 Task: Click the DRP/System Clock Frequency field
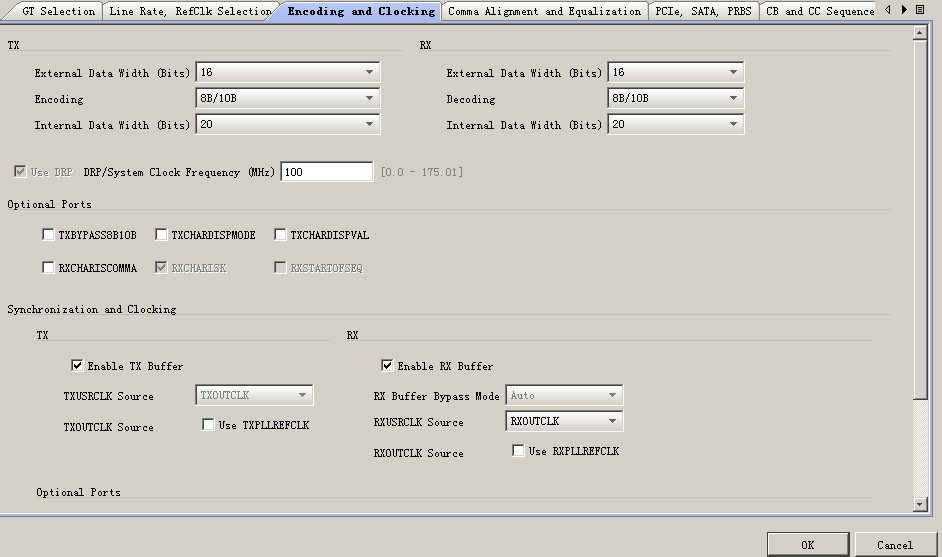(326, 172)
